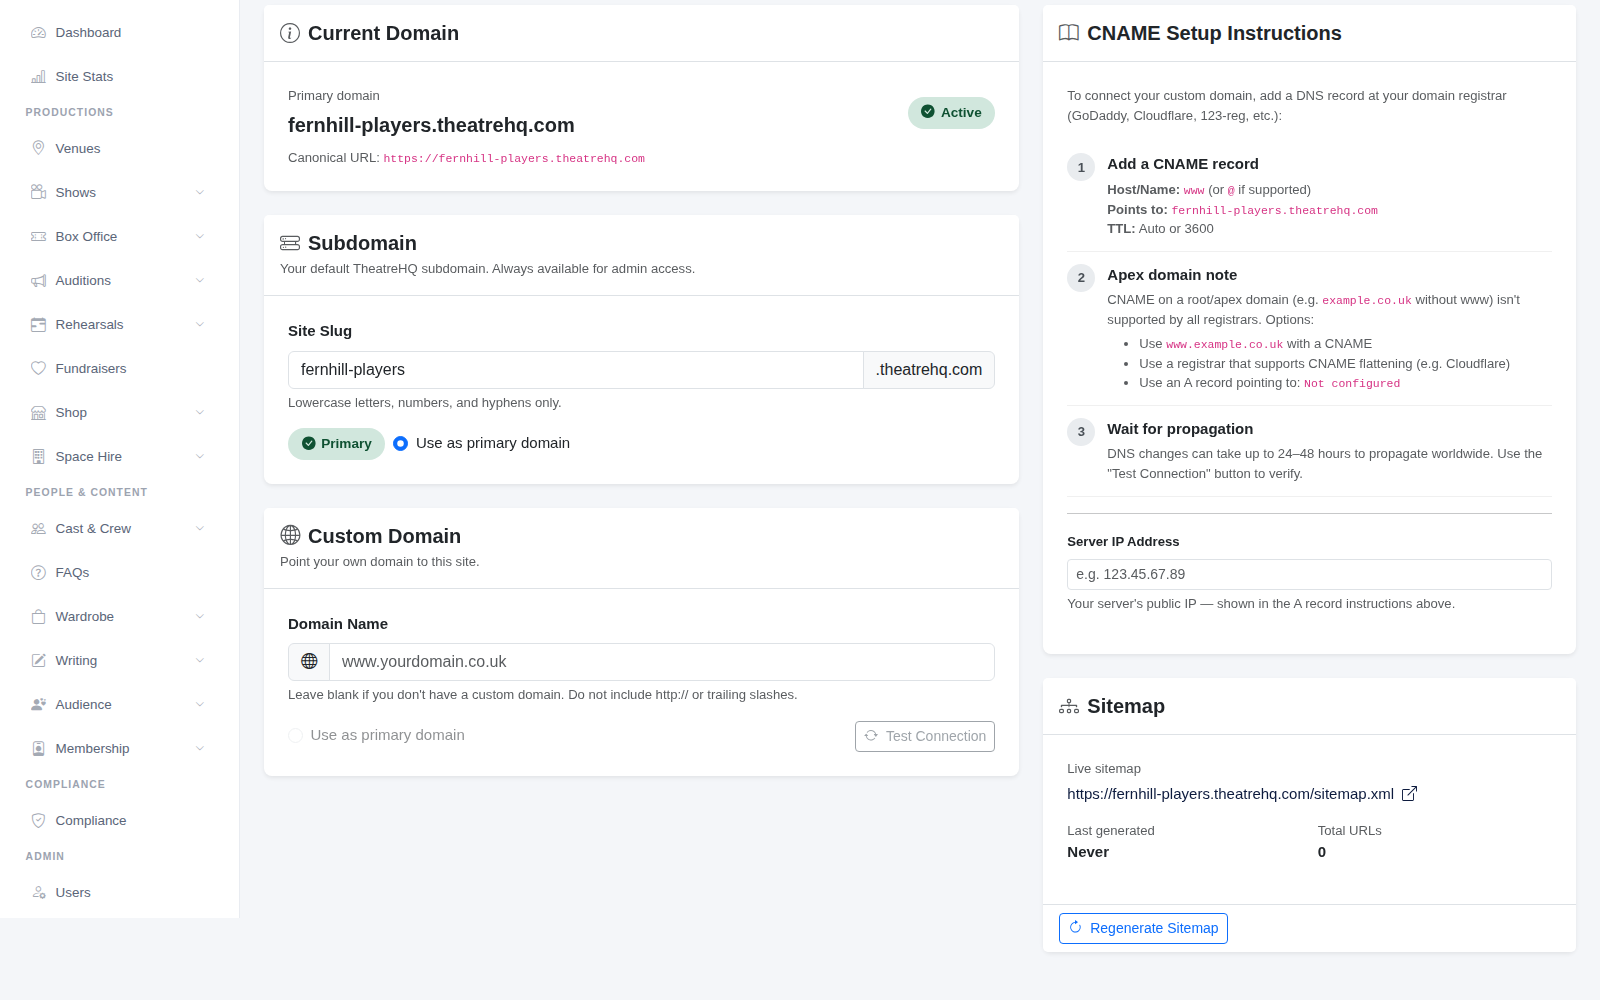
Task: Open the sitemap external link icon
Action: tap(1409, 794)
